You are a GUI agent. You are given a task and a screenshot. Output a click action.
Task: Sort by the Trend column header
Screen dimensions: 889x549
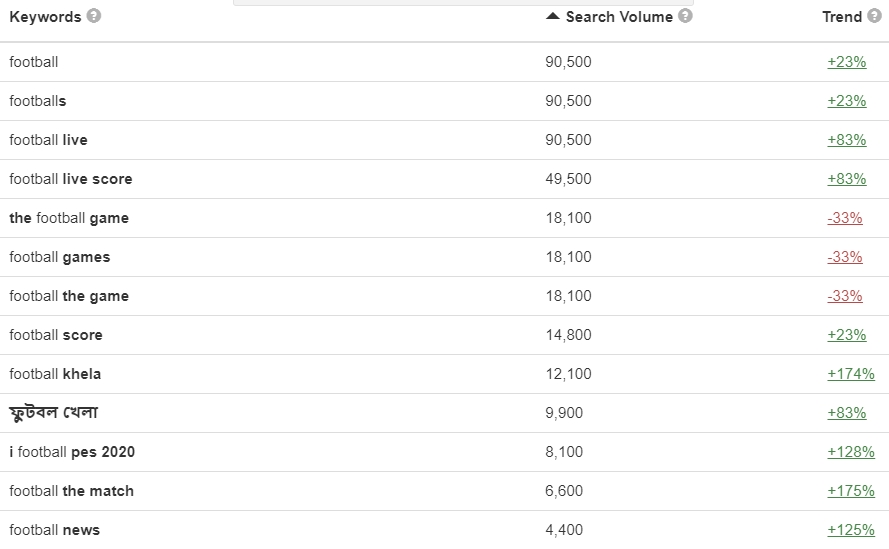click(x=841, y=16)
